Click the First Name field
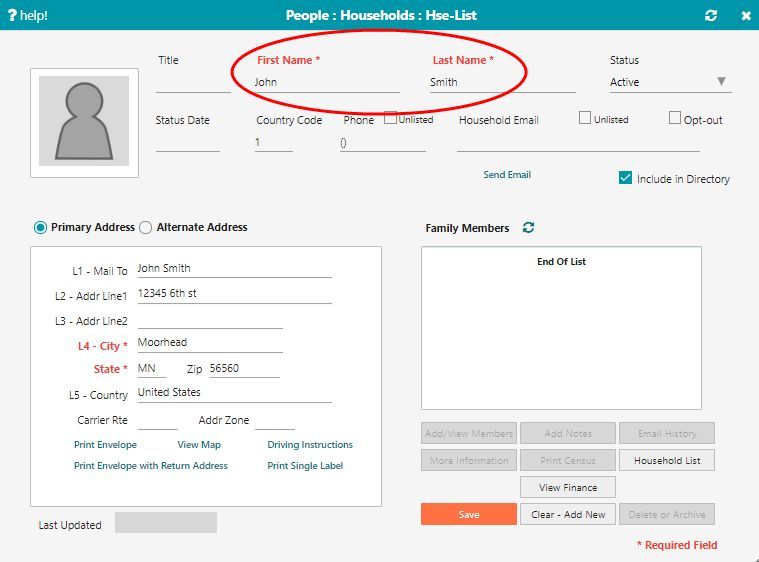759x562 pixels. pyautogui.click(x=327, y=83)
